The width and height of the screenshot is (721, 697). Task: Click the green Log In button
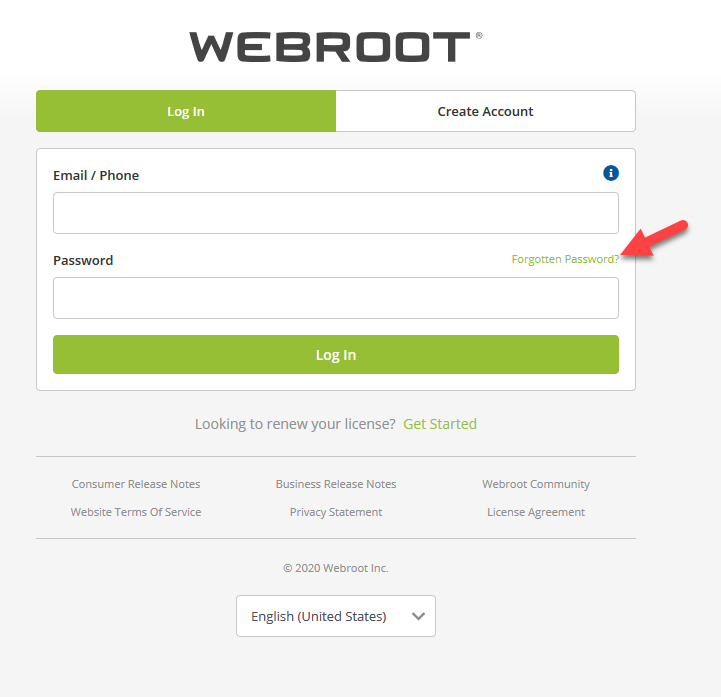tap(336, 354)
